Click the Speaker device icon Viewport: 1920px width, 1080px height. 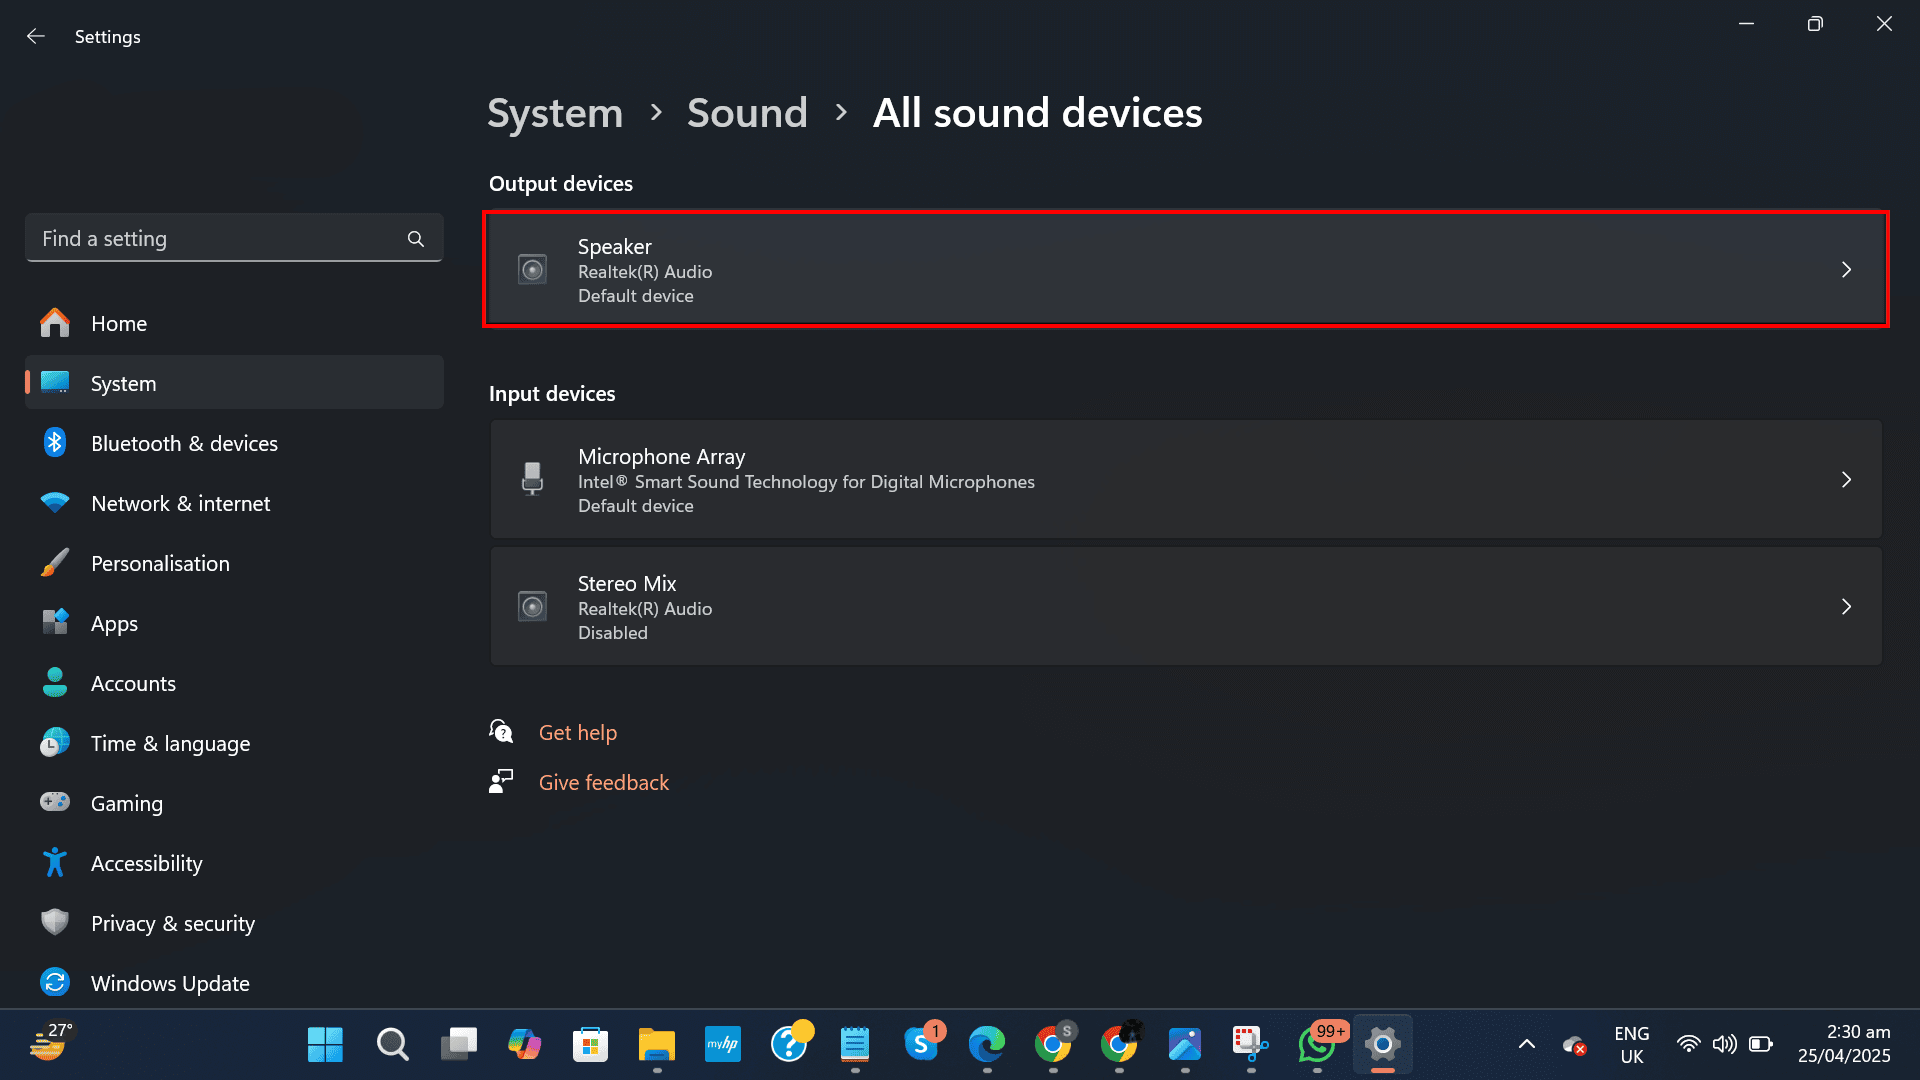532,269
